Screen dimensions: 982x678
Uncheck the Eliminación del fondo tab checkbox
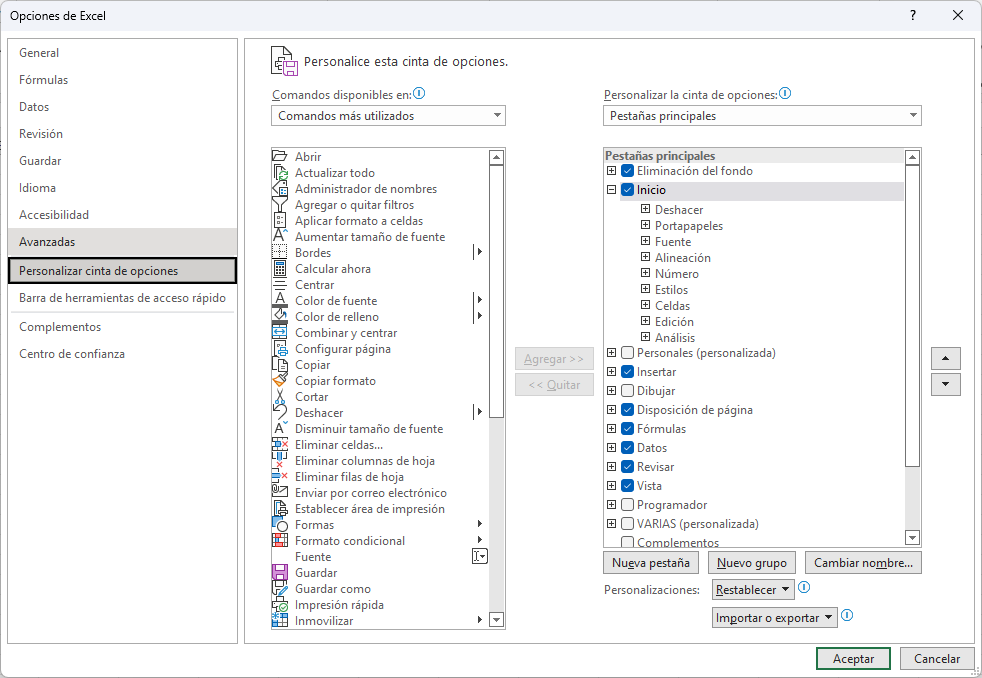(628, 170)
